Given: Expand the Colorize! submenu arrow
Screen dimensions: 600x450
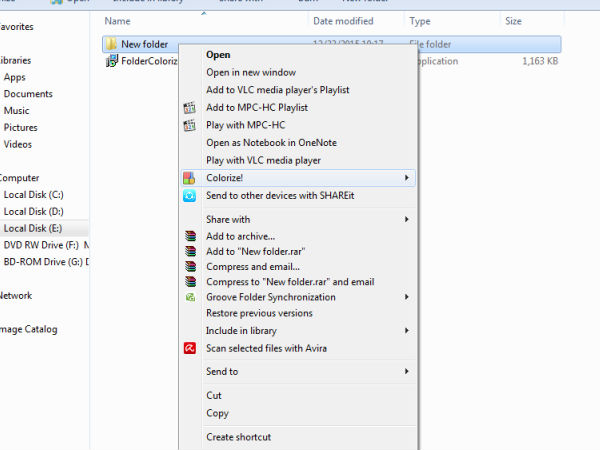Looking at the screenshot, I should (406, 178).
